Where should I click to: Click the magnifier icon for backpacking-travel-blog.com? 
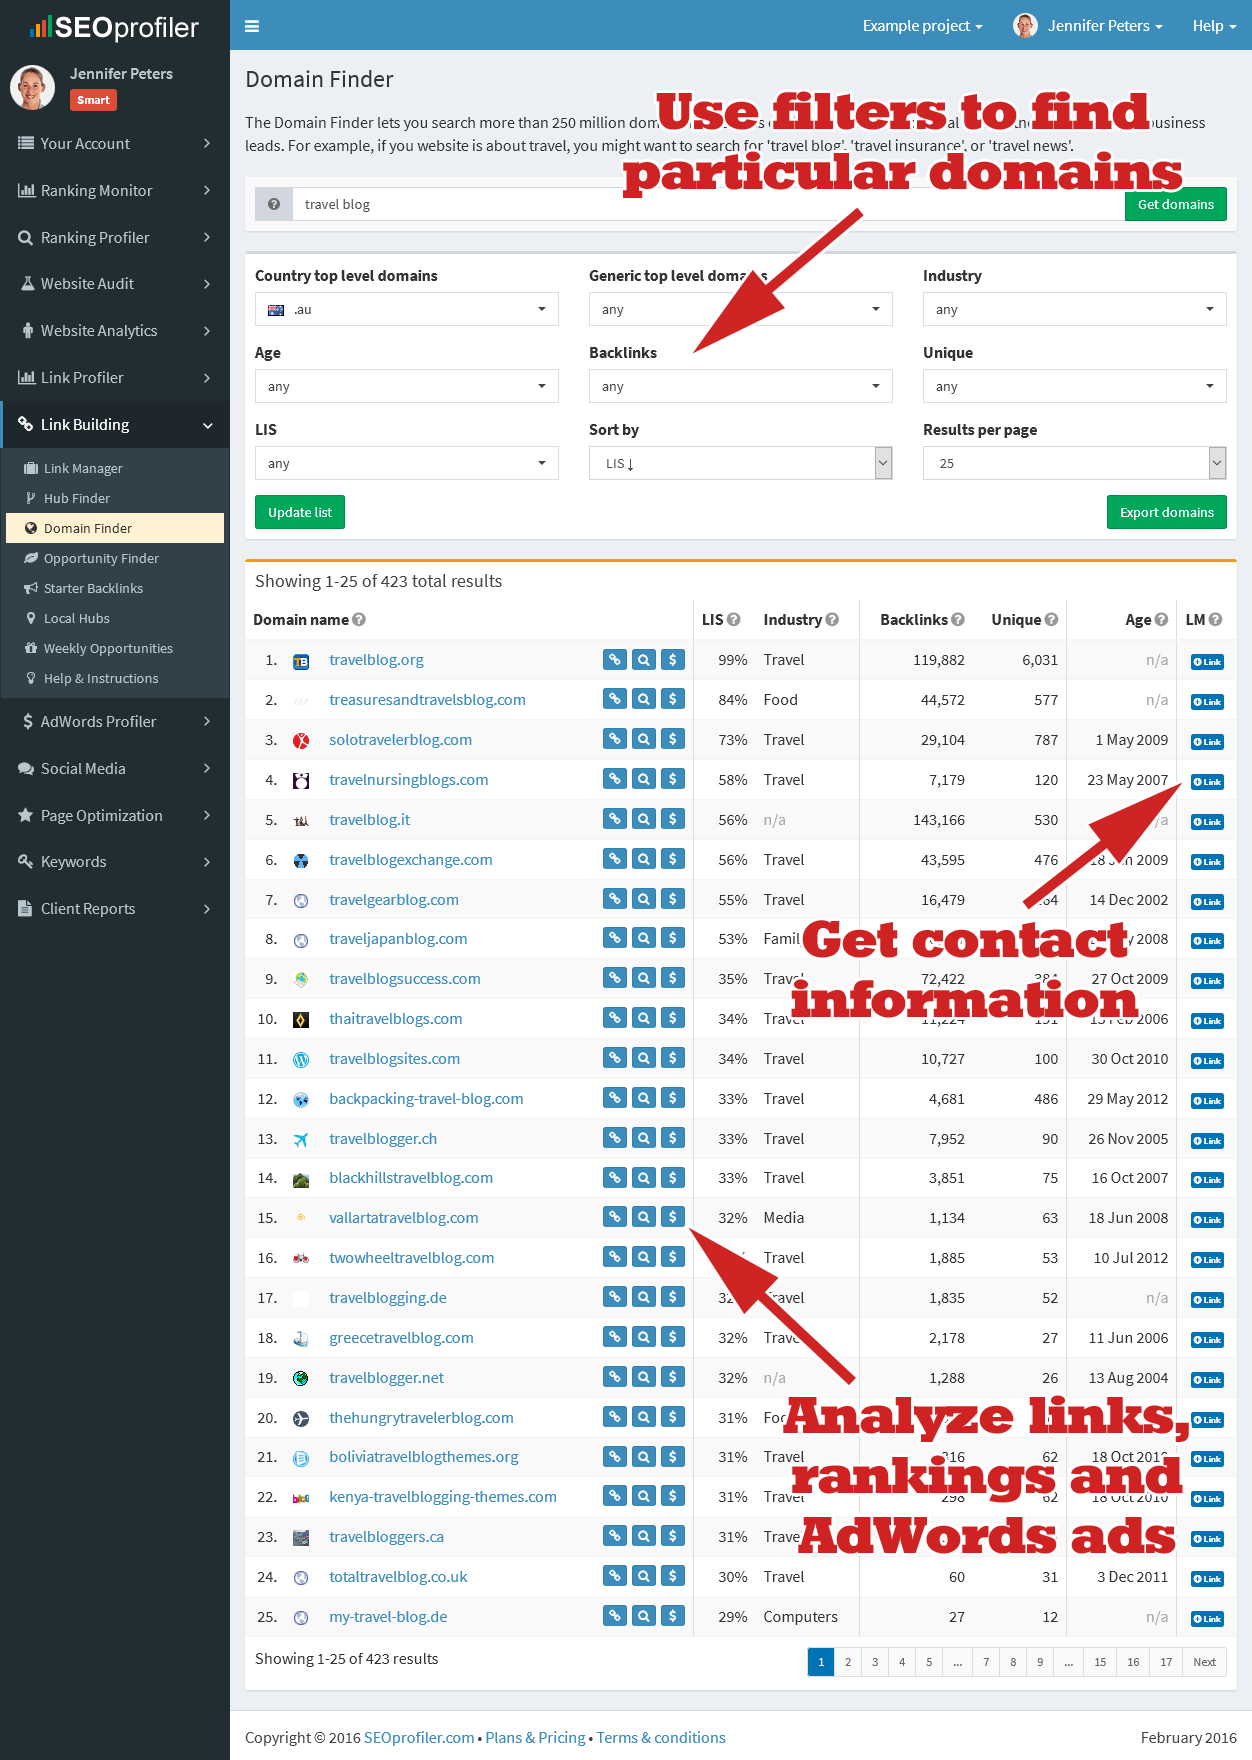point(644,1098)
